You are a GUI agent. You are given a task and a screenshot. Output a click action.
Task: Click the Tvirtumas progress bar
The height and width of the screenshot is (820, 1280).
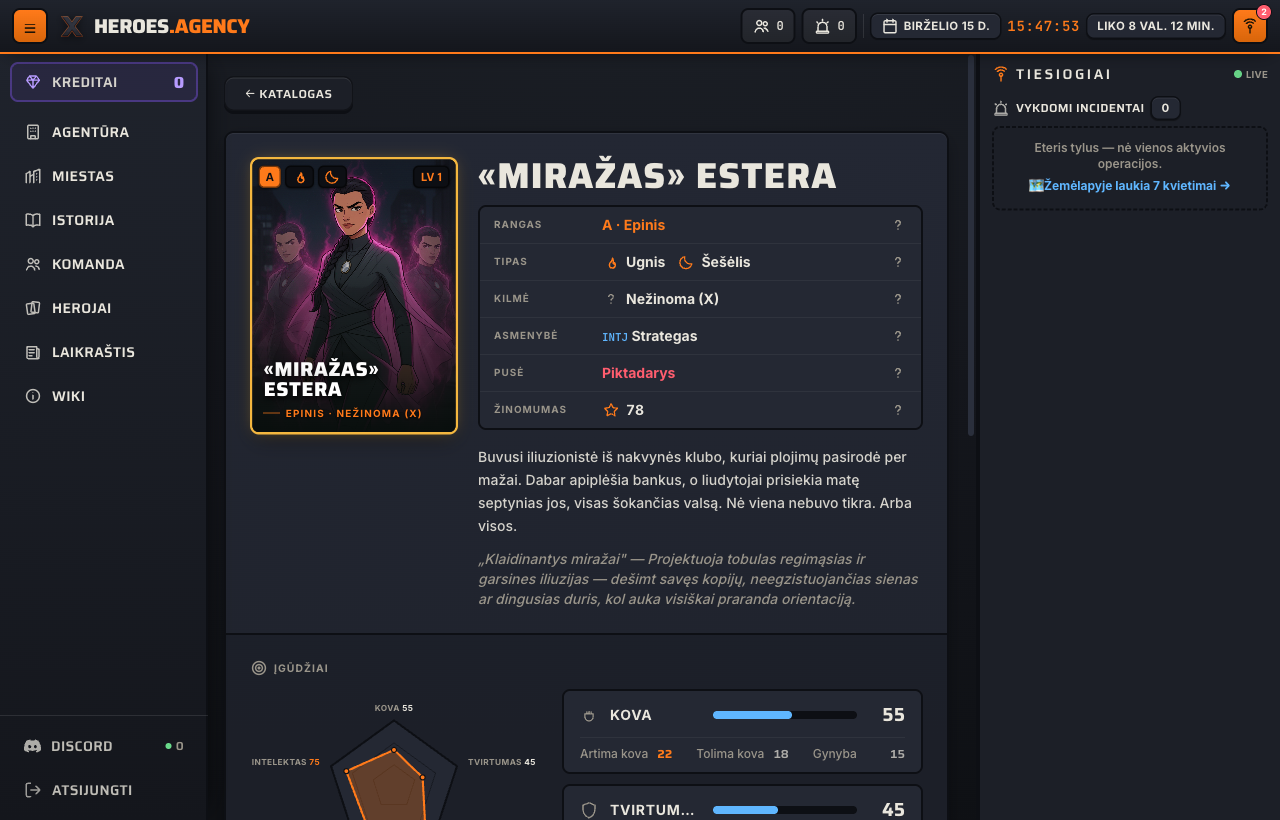tap(785, 810)
